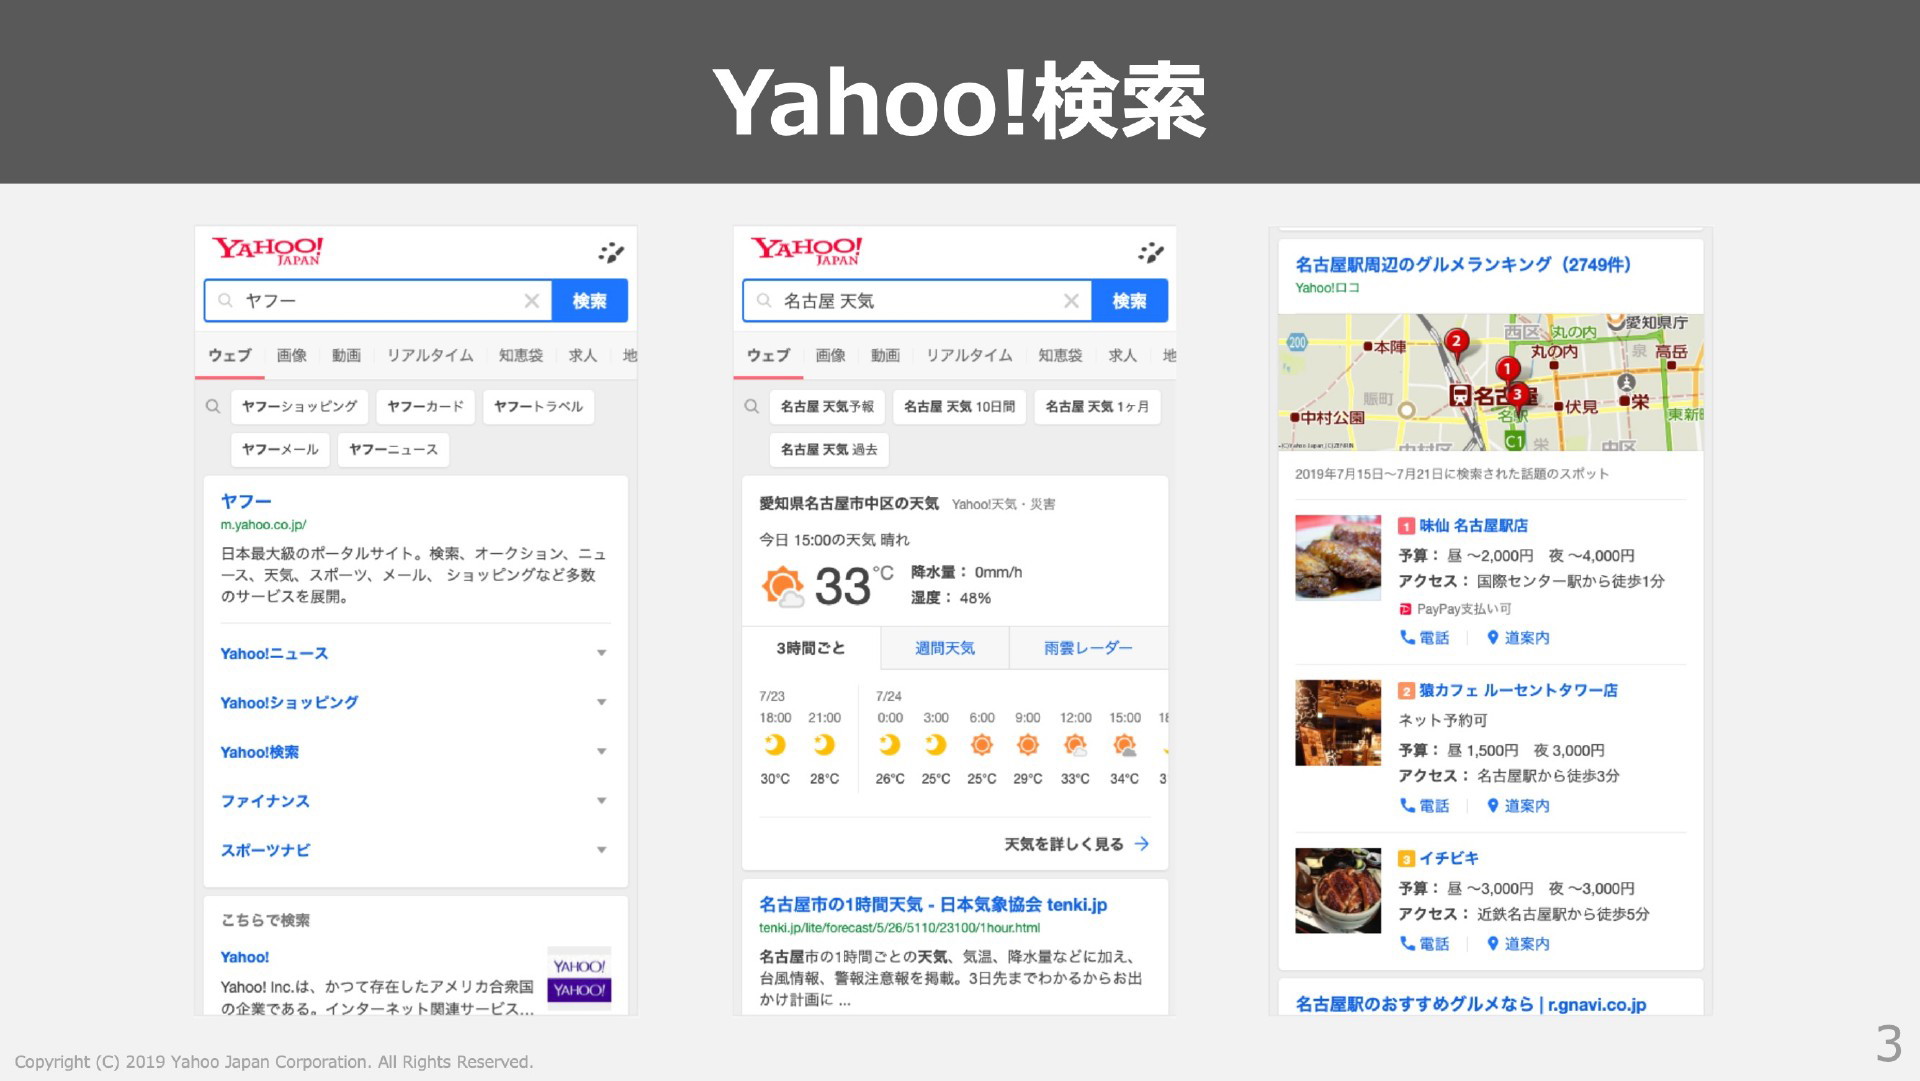1920x1081 pixels.
Task: Click the Yahoo! JAPAN logo above the ヤフー search box
Action: coord(267,250)
